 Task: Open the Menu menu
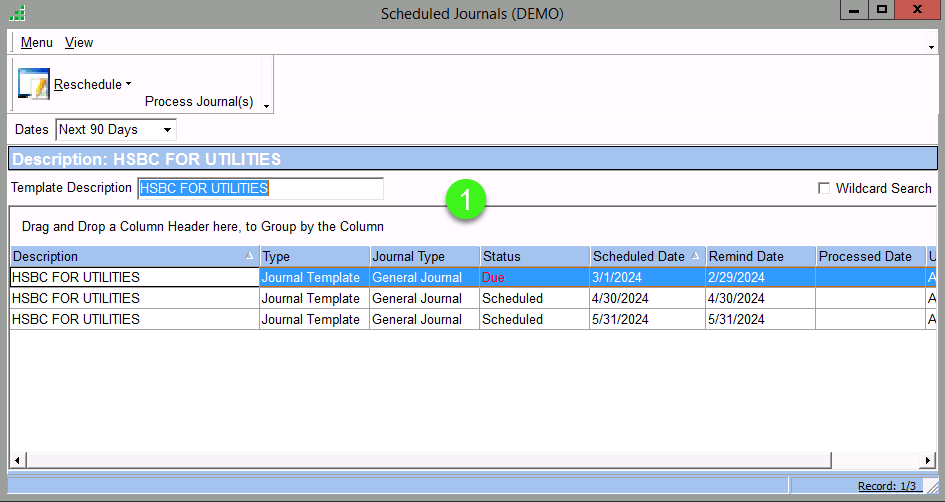(x=37, y=43)
